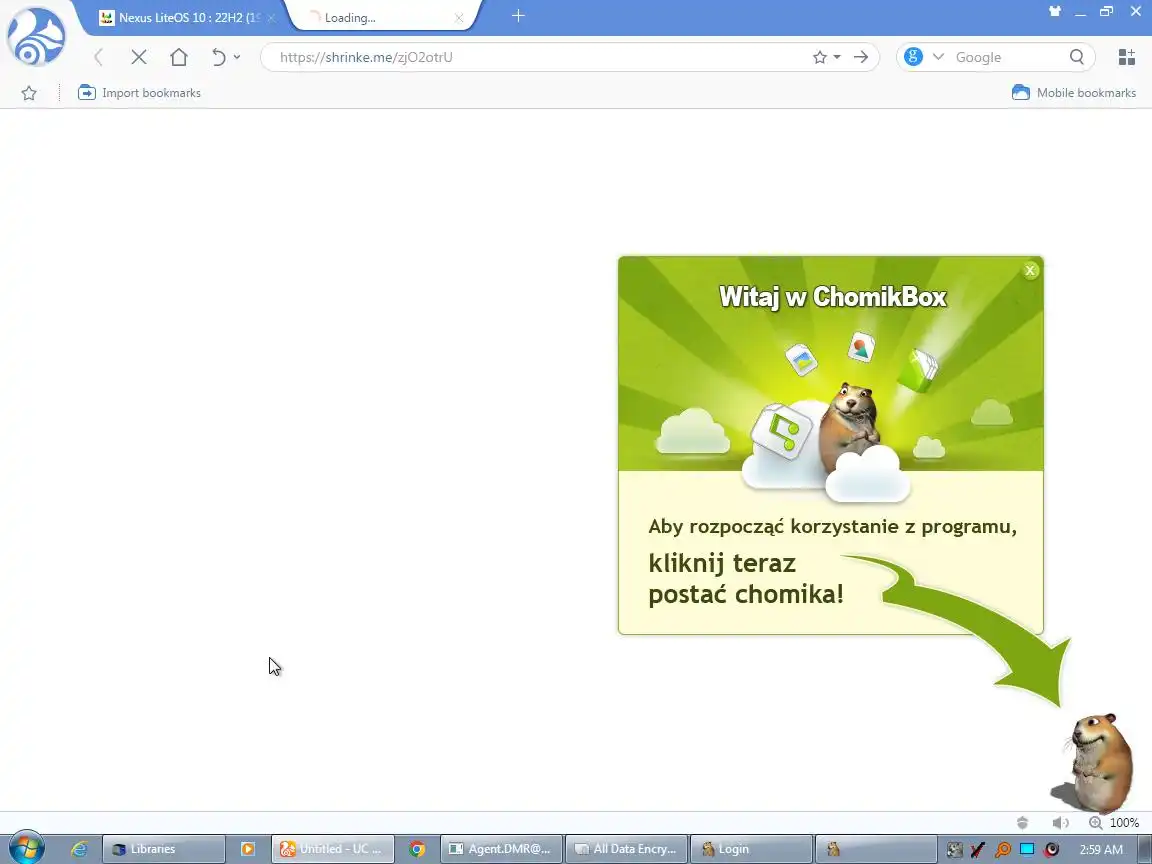Open the UC Browser squirrel logo menu
Viewport: 1152px width, 864px height.
click(36, 36)
